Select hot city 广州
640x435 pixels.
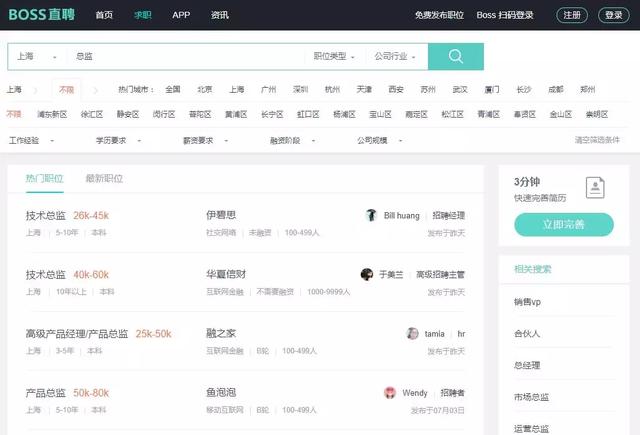(269, 89)
